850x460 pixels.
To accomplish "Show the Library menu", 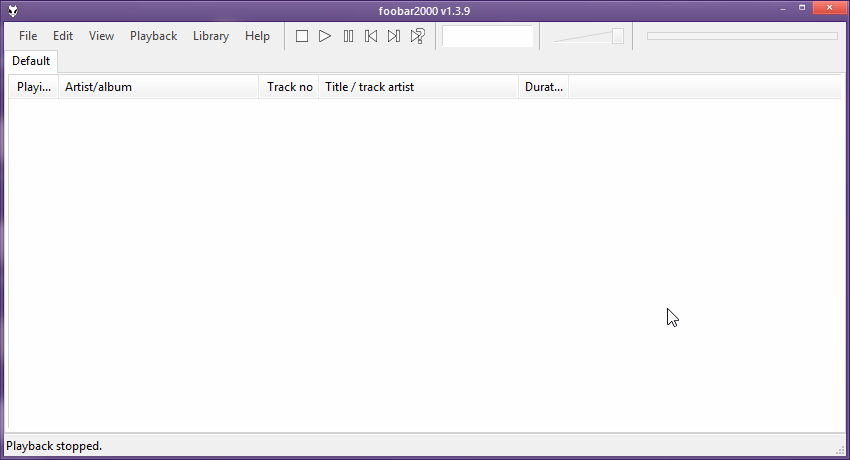I will 211,36.
